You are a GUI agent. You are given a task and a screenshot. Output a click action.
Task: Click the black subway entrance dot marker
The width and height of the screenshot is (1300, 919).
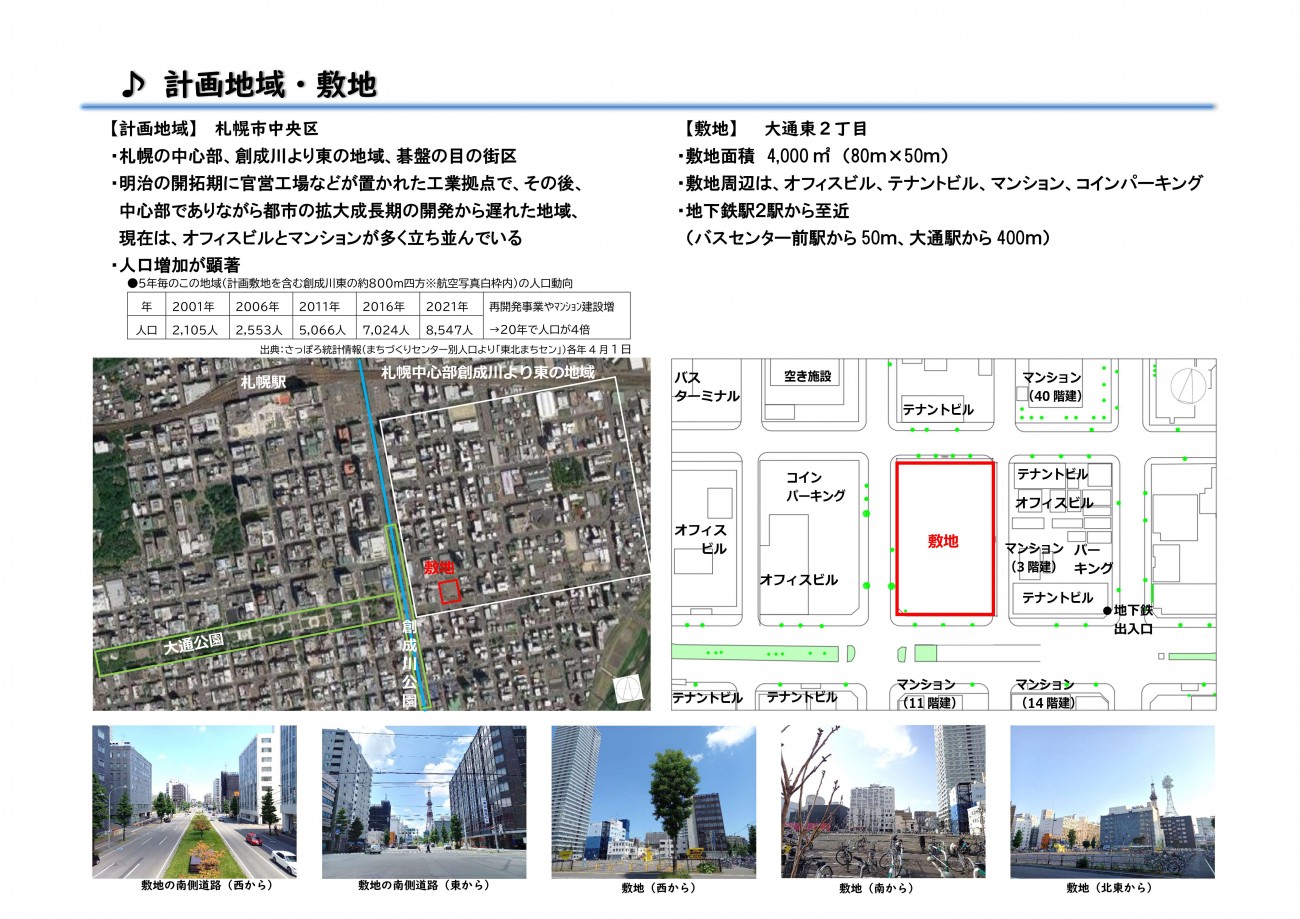point(1107,610)
